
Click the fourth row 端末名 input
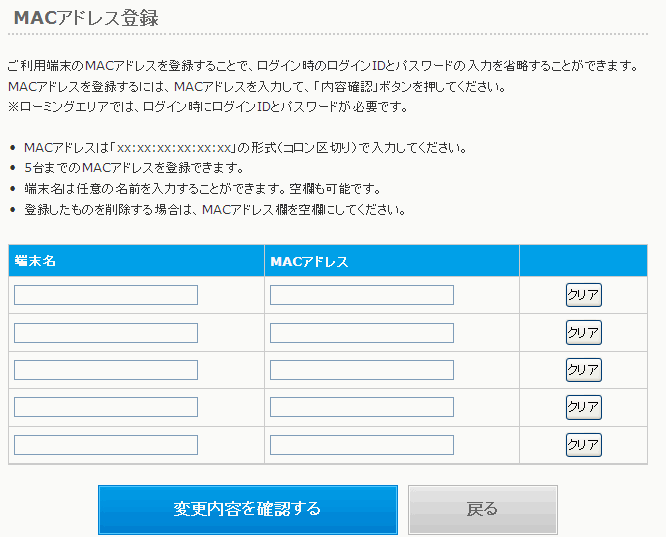pyautogui.click(x=106, y=407)
